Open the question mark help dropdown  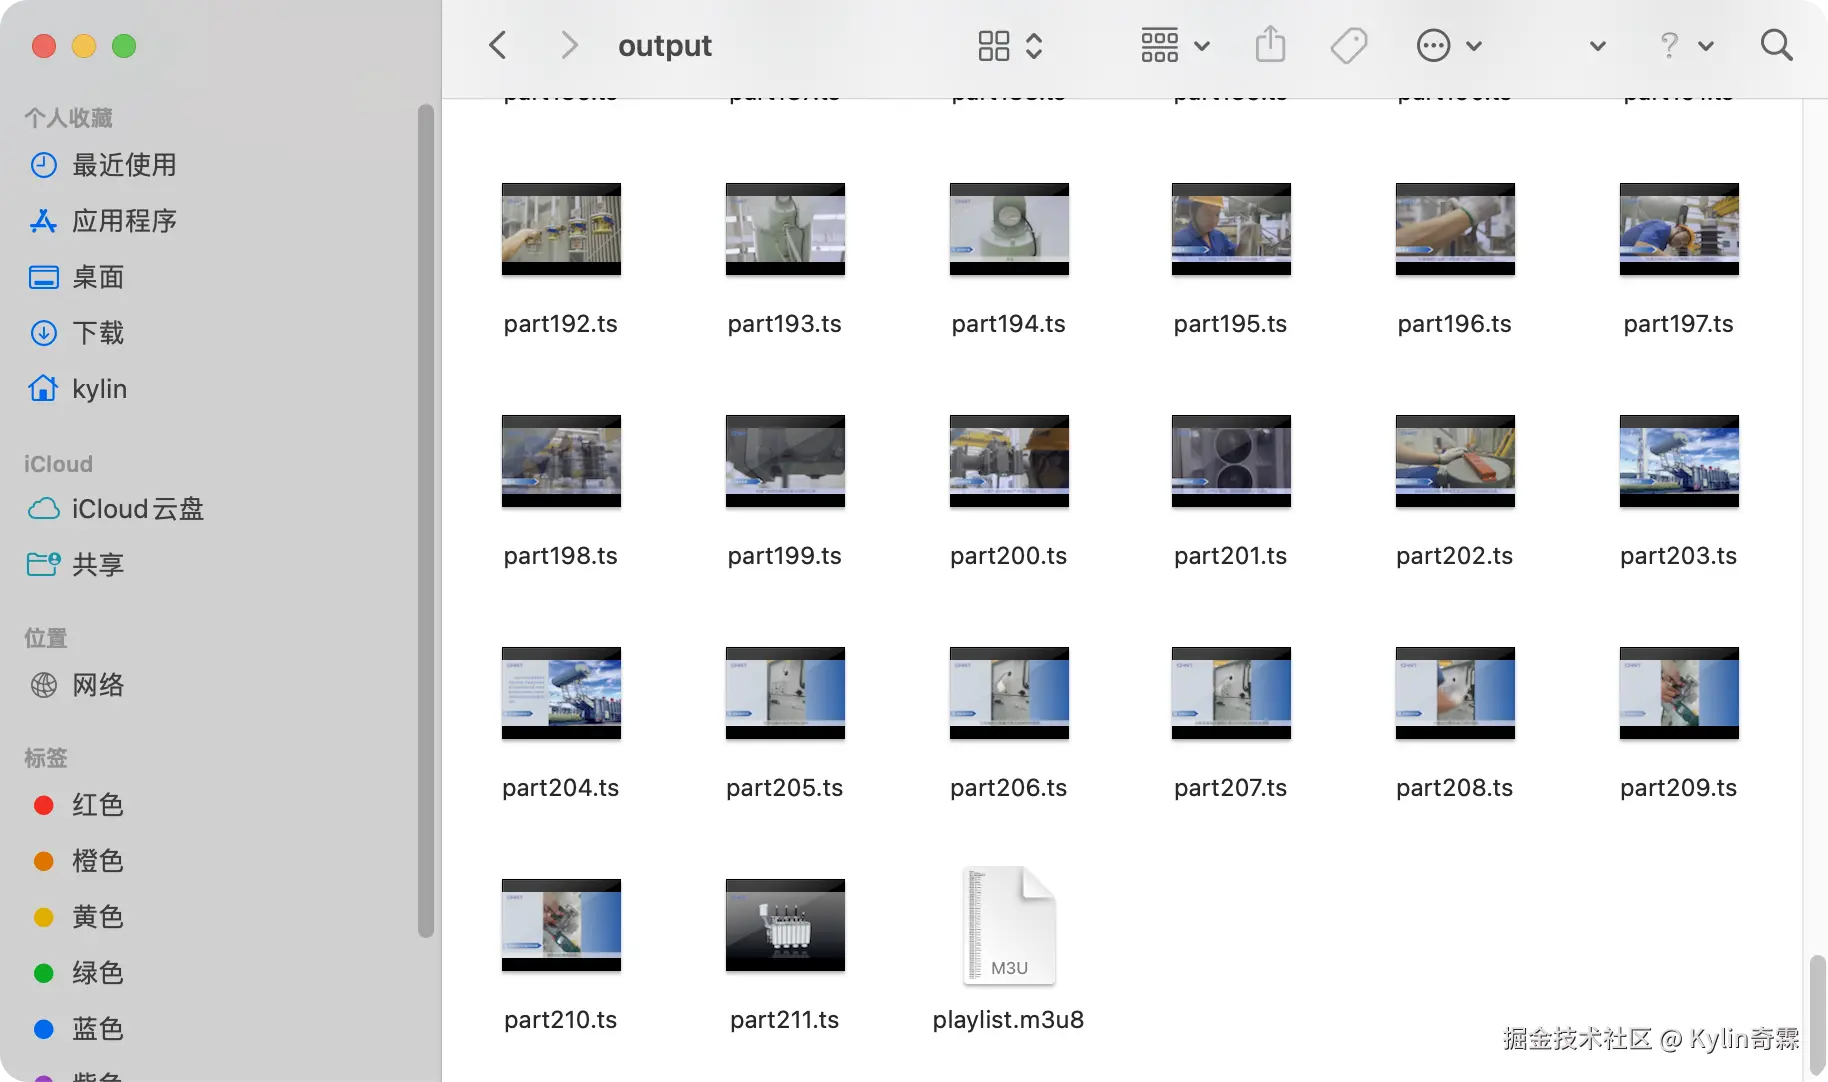[1686, 45]
